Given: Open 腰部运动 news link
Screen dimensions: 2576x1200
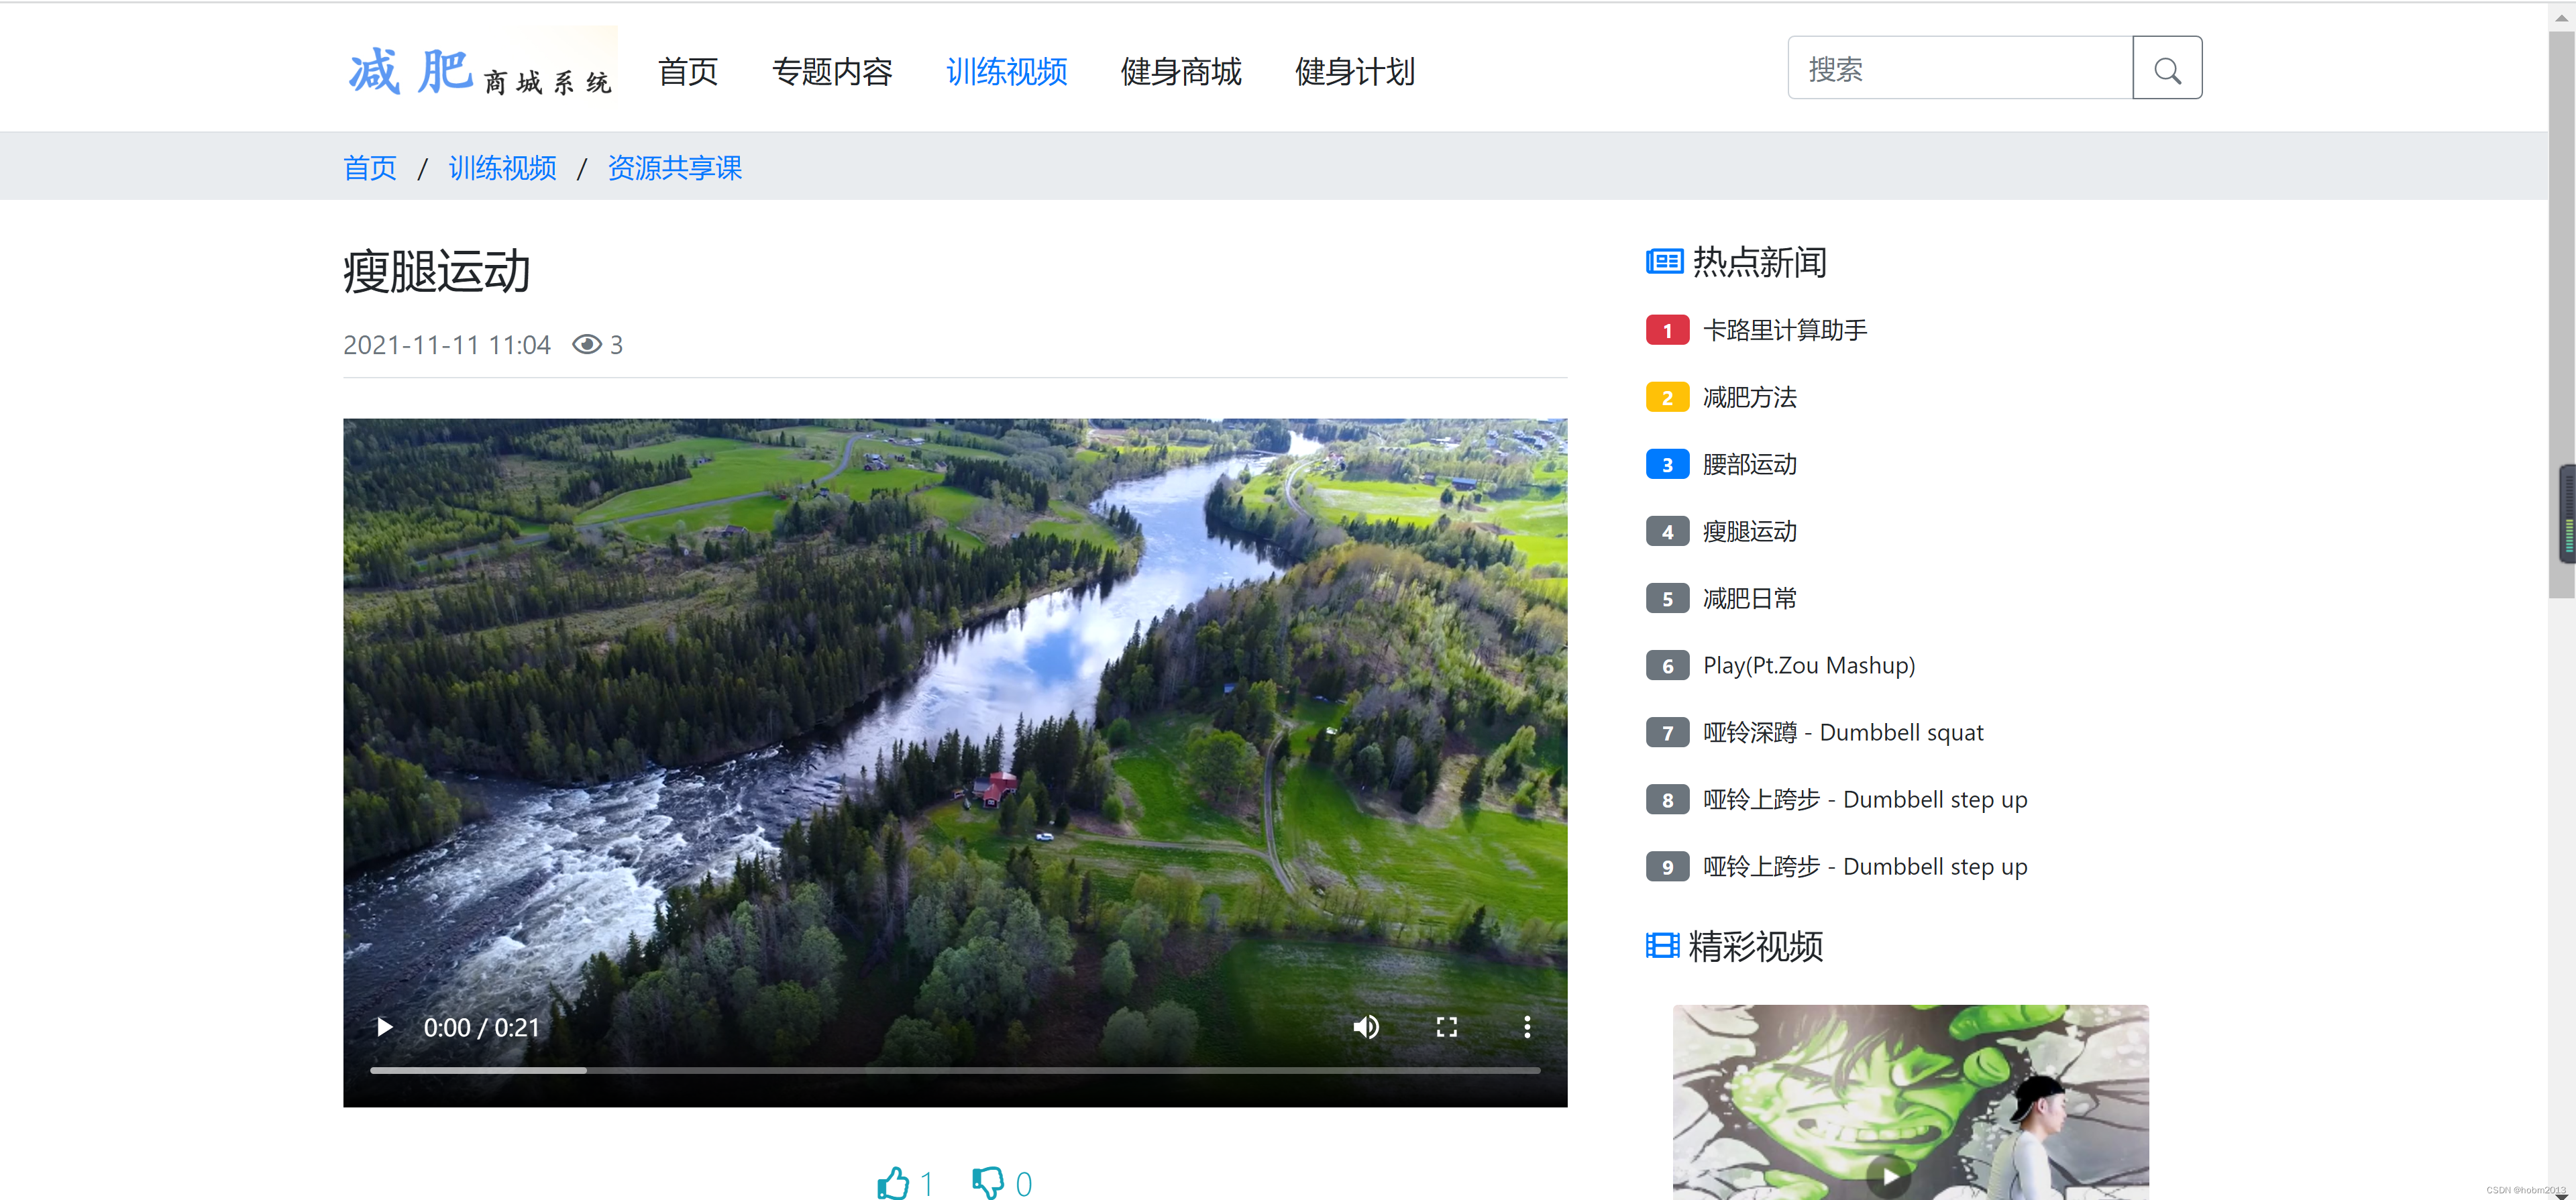Looking at the screenshot, I should point(1750,464).
